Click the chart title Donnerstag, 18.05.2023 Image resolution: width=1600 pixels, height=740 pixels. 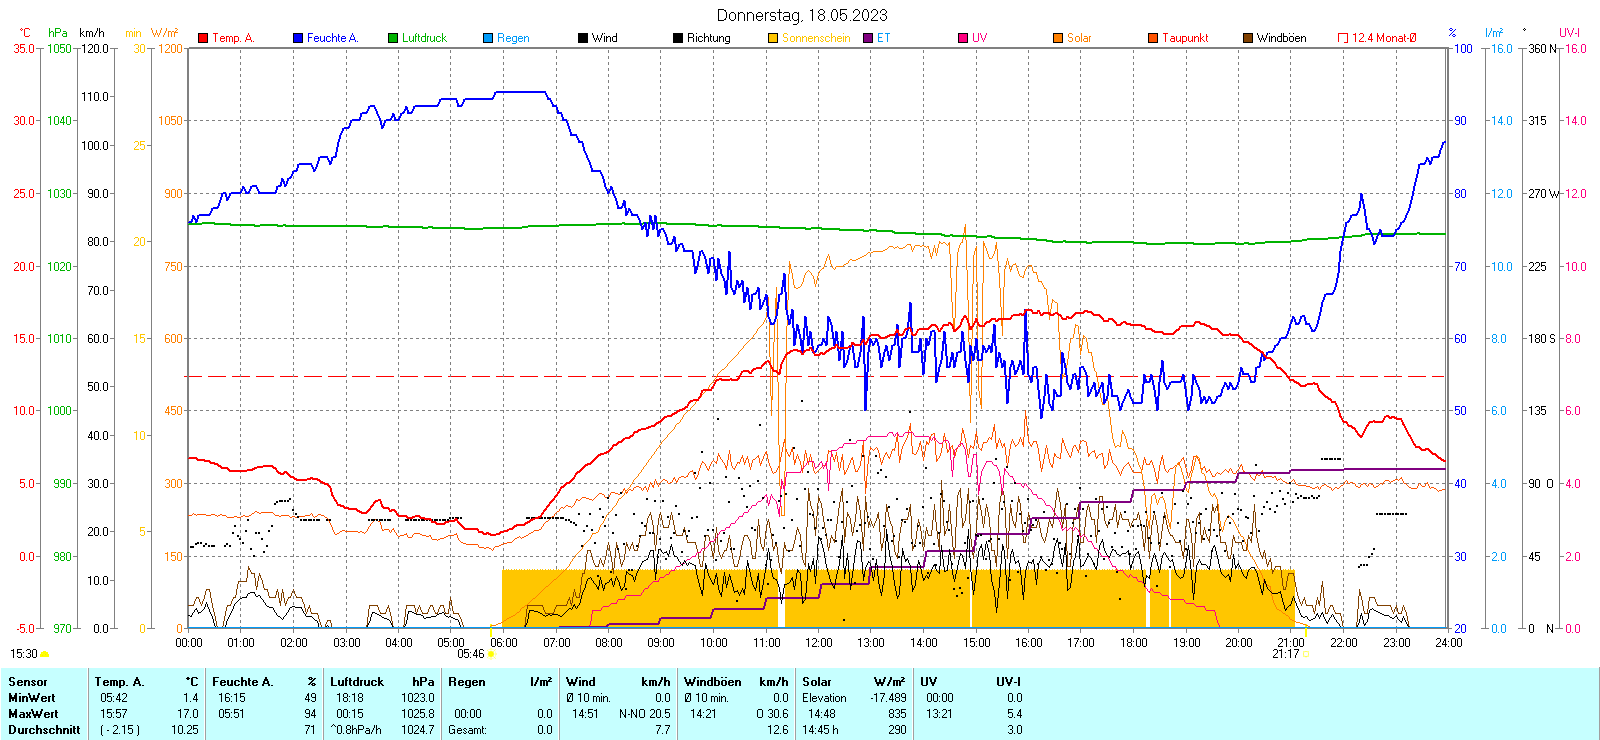[x=802, y=15]
